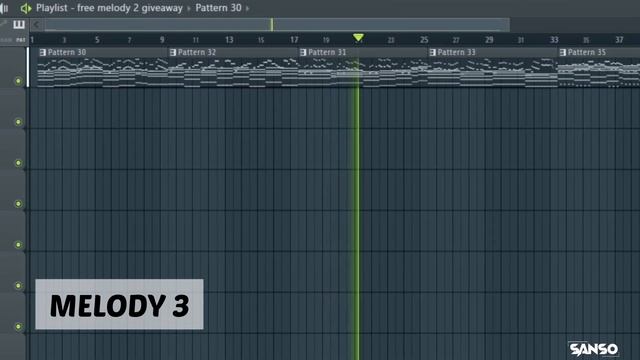640x360 pixels.
Task: Open the Pattern 31 clip menu icon
Action: [x=303, y=52]
